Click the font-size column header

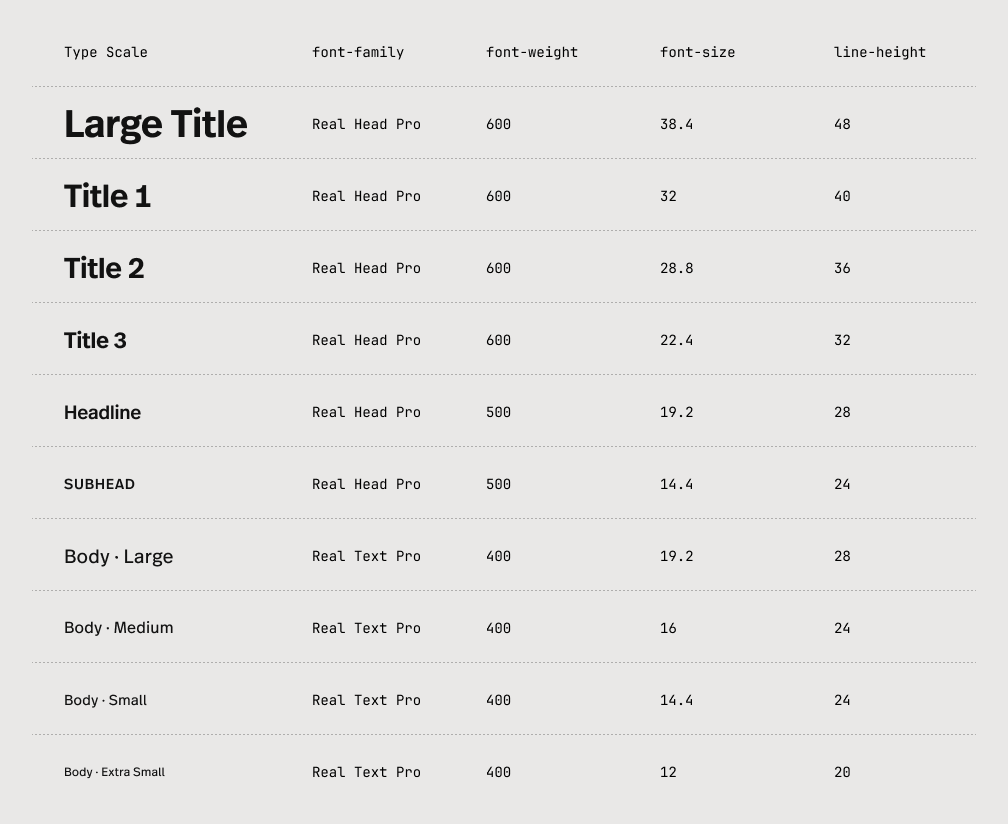point(697,52)
